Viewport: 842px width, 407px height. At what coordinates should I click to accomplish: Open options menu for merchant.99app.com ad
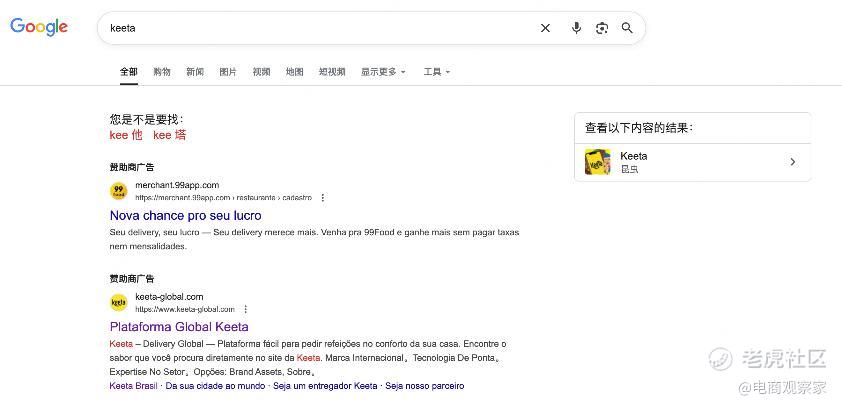(323, 198)
